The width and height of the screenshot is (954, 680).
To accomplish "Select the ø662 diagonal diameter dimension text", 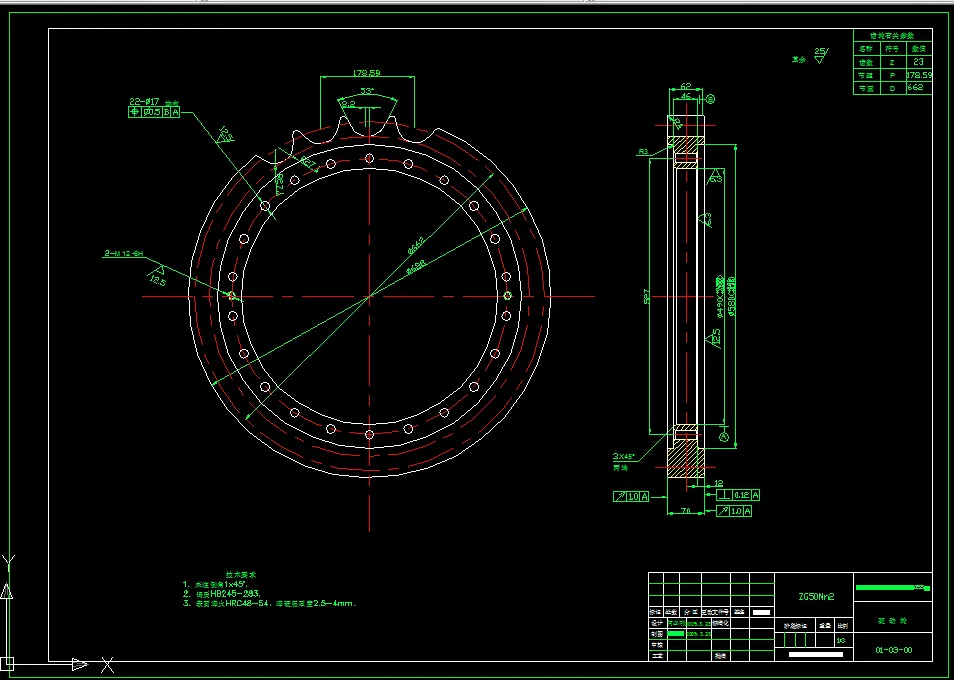I will point(416,245).
